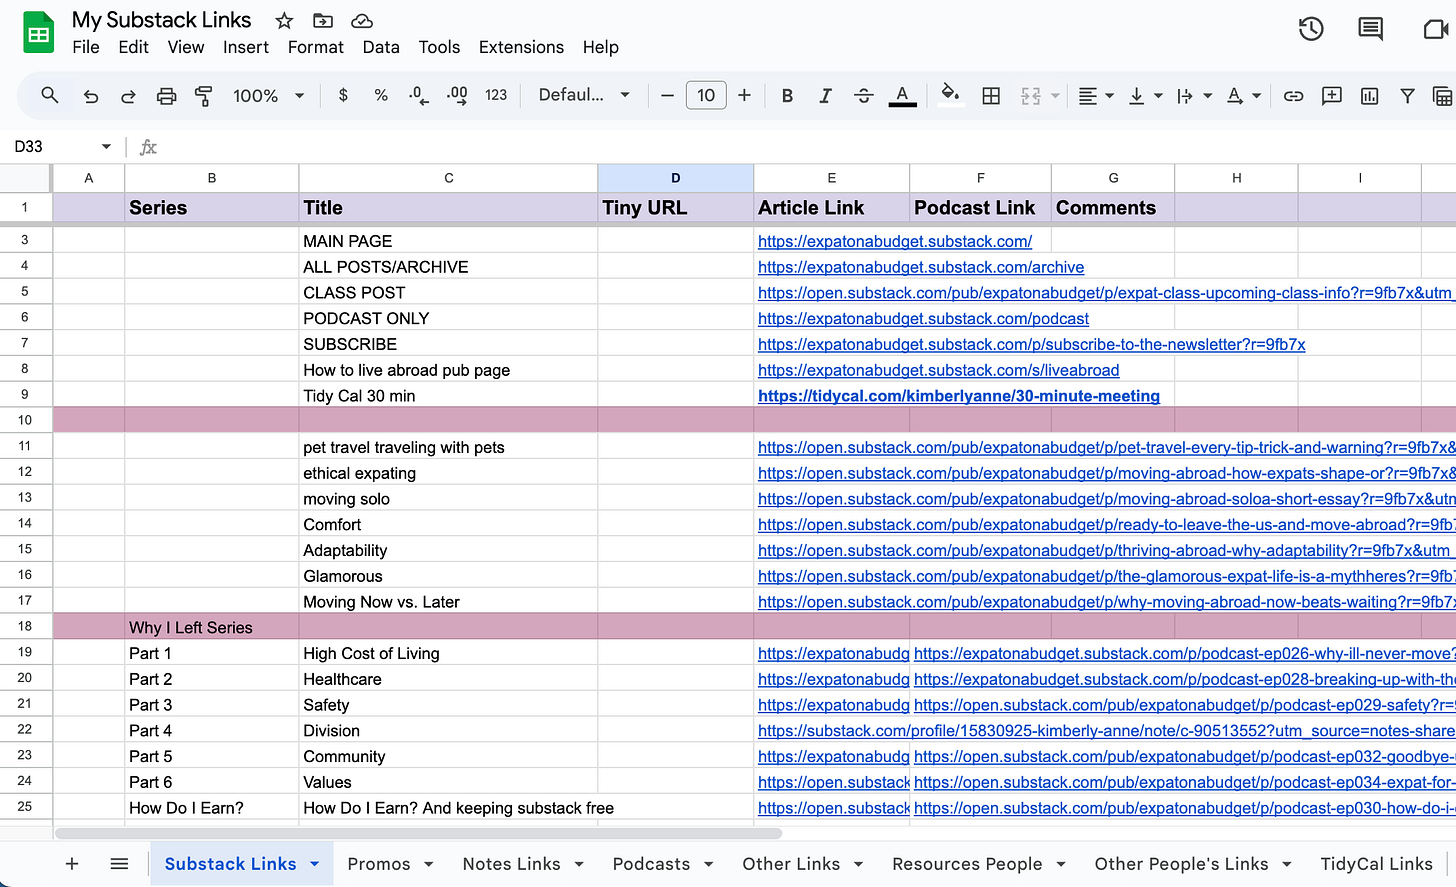Viewport: 1456px width, 887px height.
Task: Open the File menu
Action: click(86, 47)
